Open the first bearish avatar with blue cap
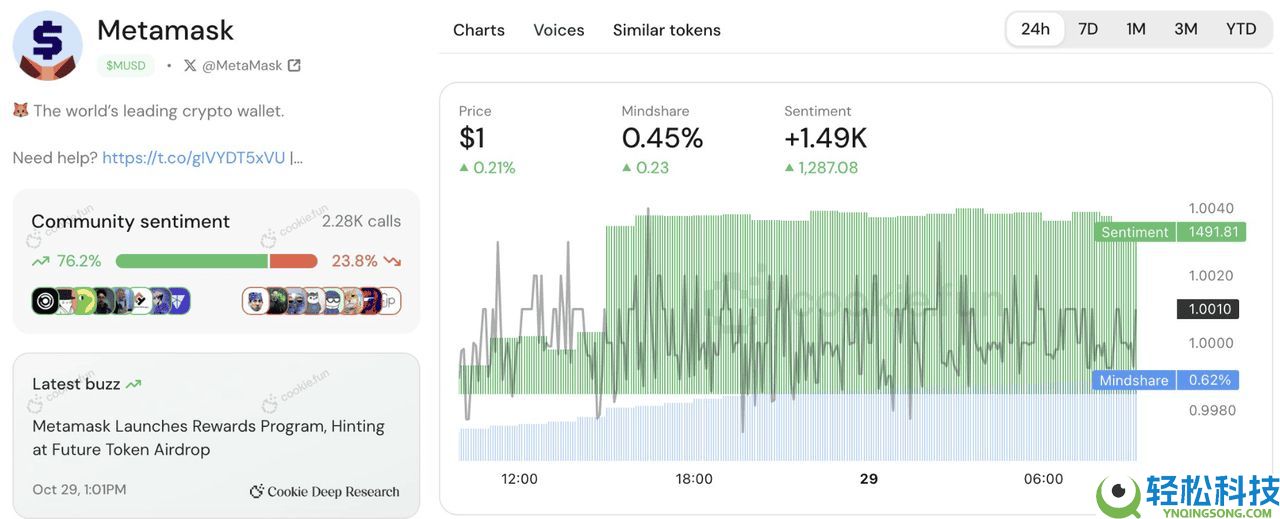 click(255, 301)
